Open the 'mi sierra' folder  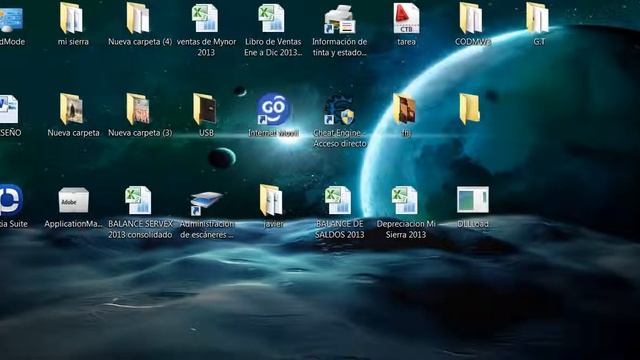[x=71, y=18]
